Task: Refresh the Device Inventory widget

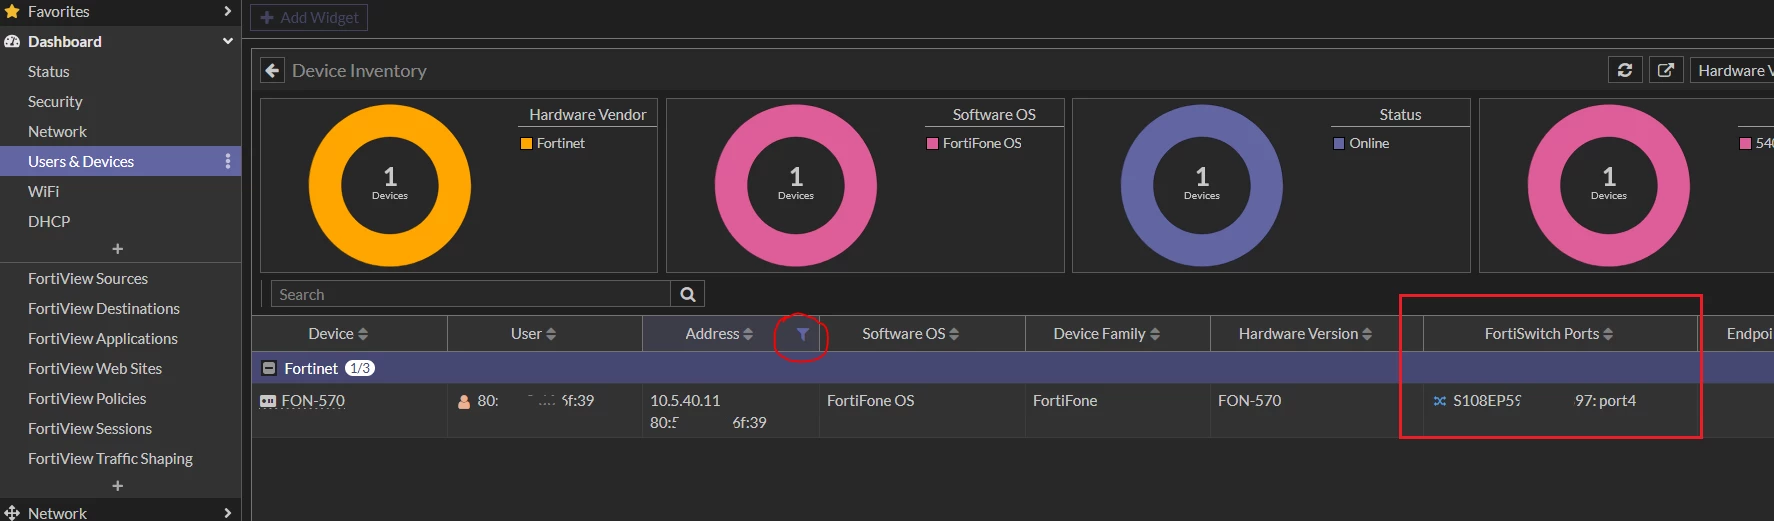Action: point(1625,70)
